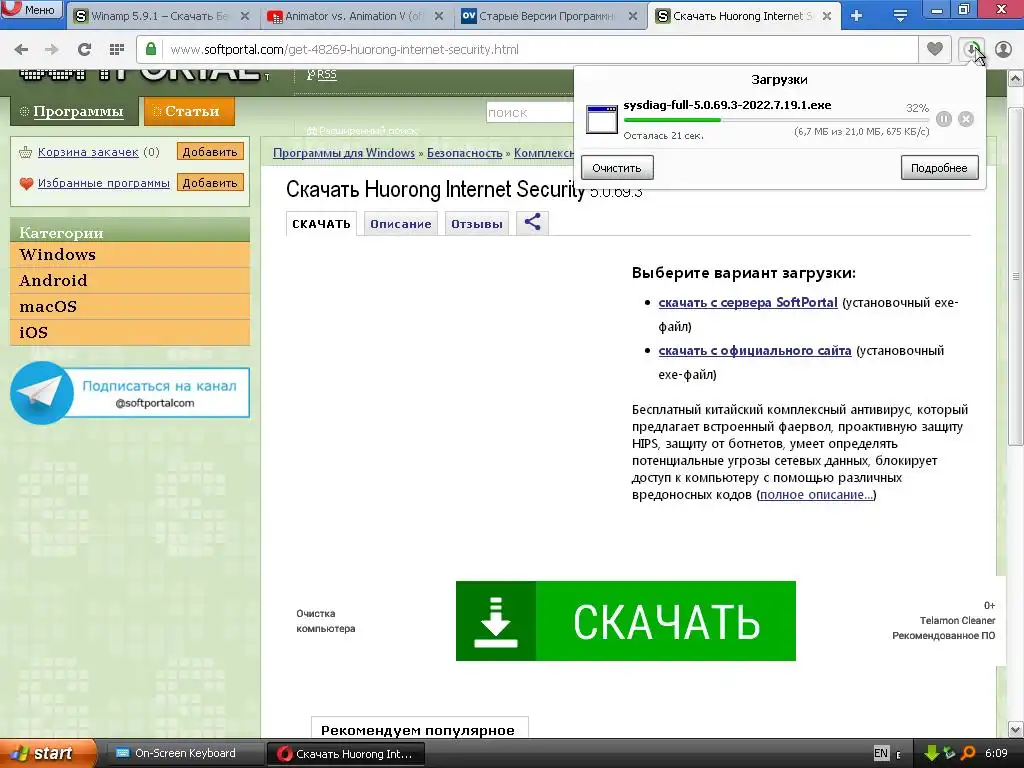The width and height of the screenshot is (1024, 768).
Task: Click the page scrollbar down arrow
Action: (x=1016, y=729)
